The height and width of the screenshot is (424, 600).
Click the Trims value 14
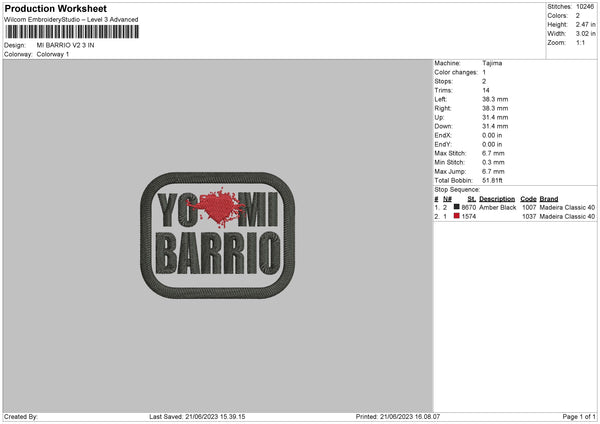[486, 90]
